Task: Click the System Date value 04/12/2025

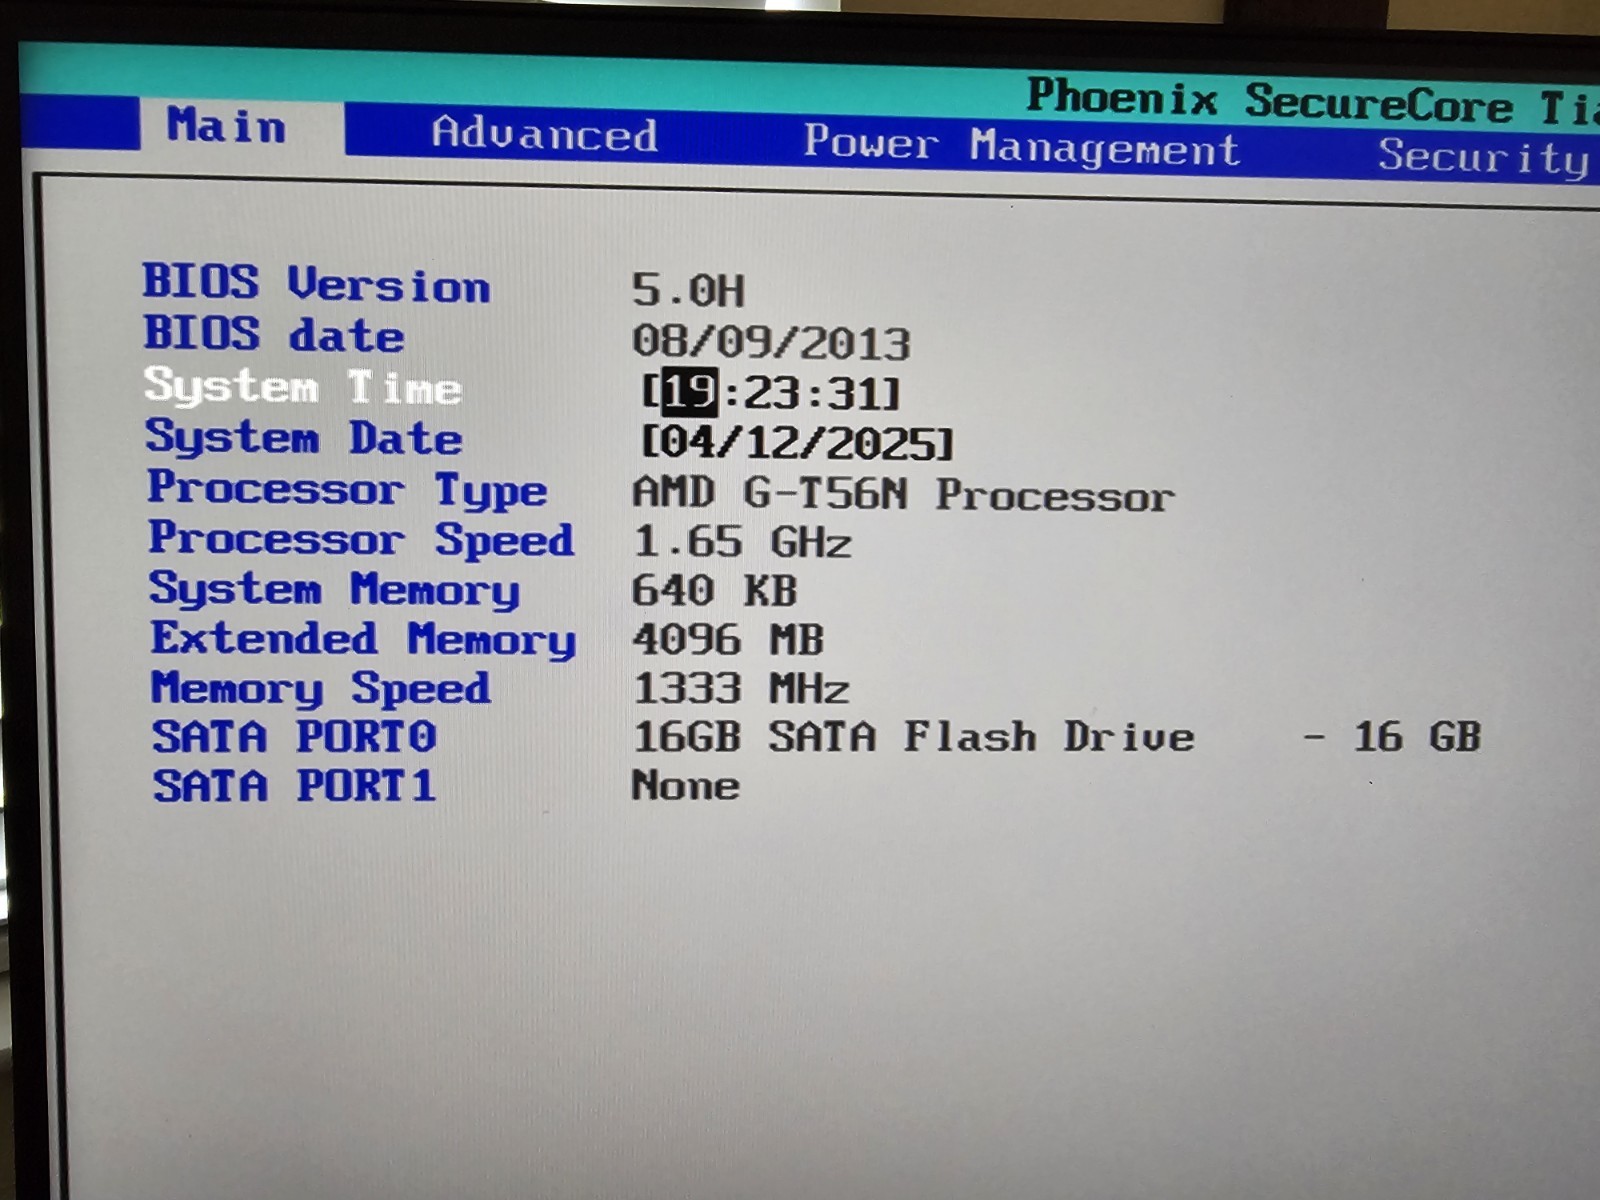Action: pyautogui.click(x=797, y=442)
